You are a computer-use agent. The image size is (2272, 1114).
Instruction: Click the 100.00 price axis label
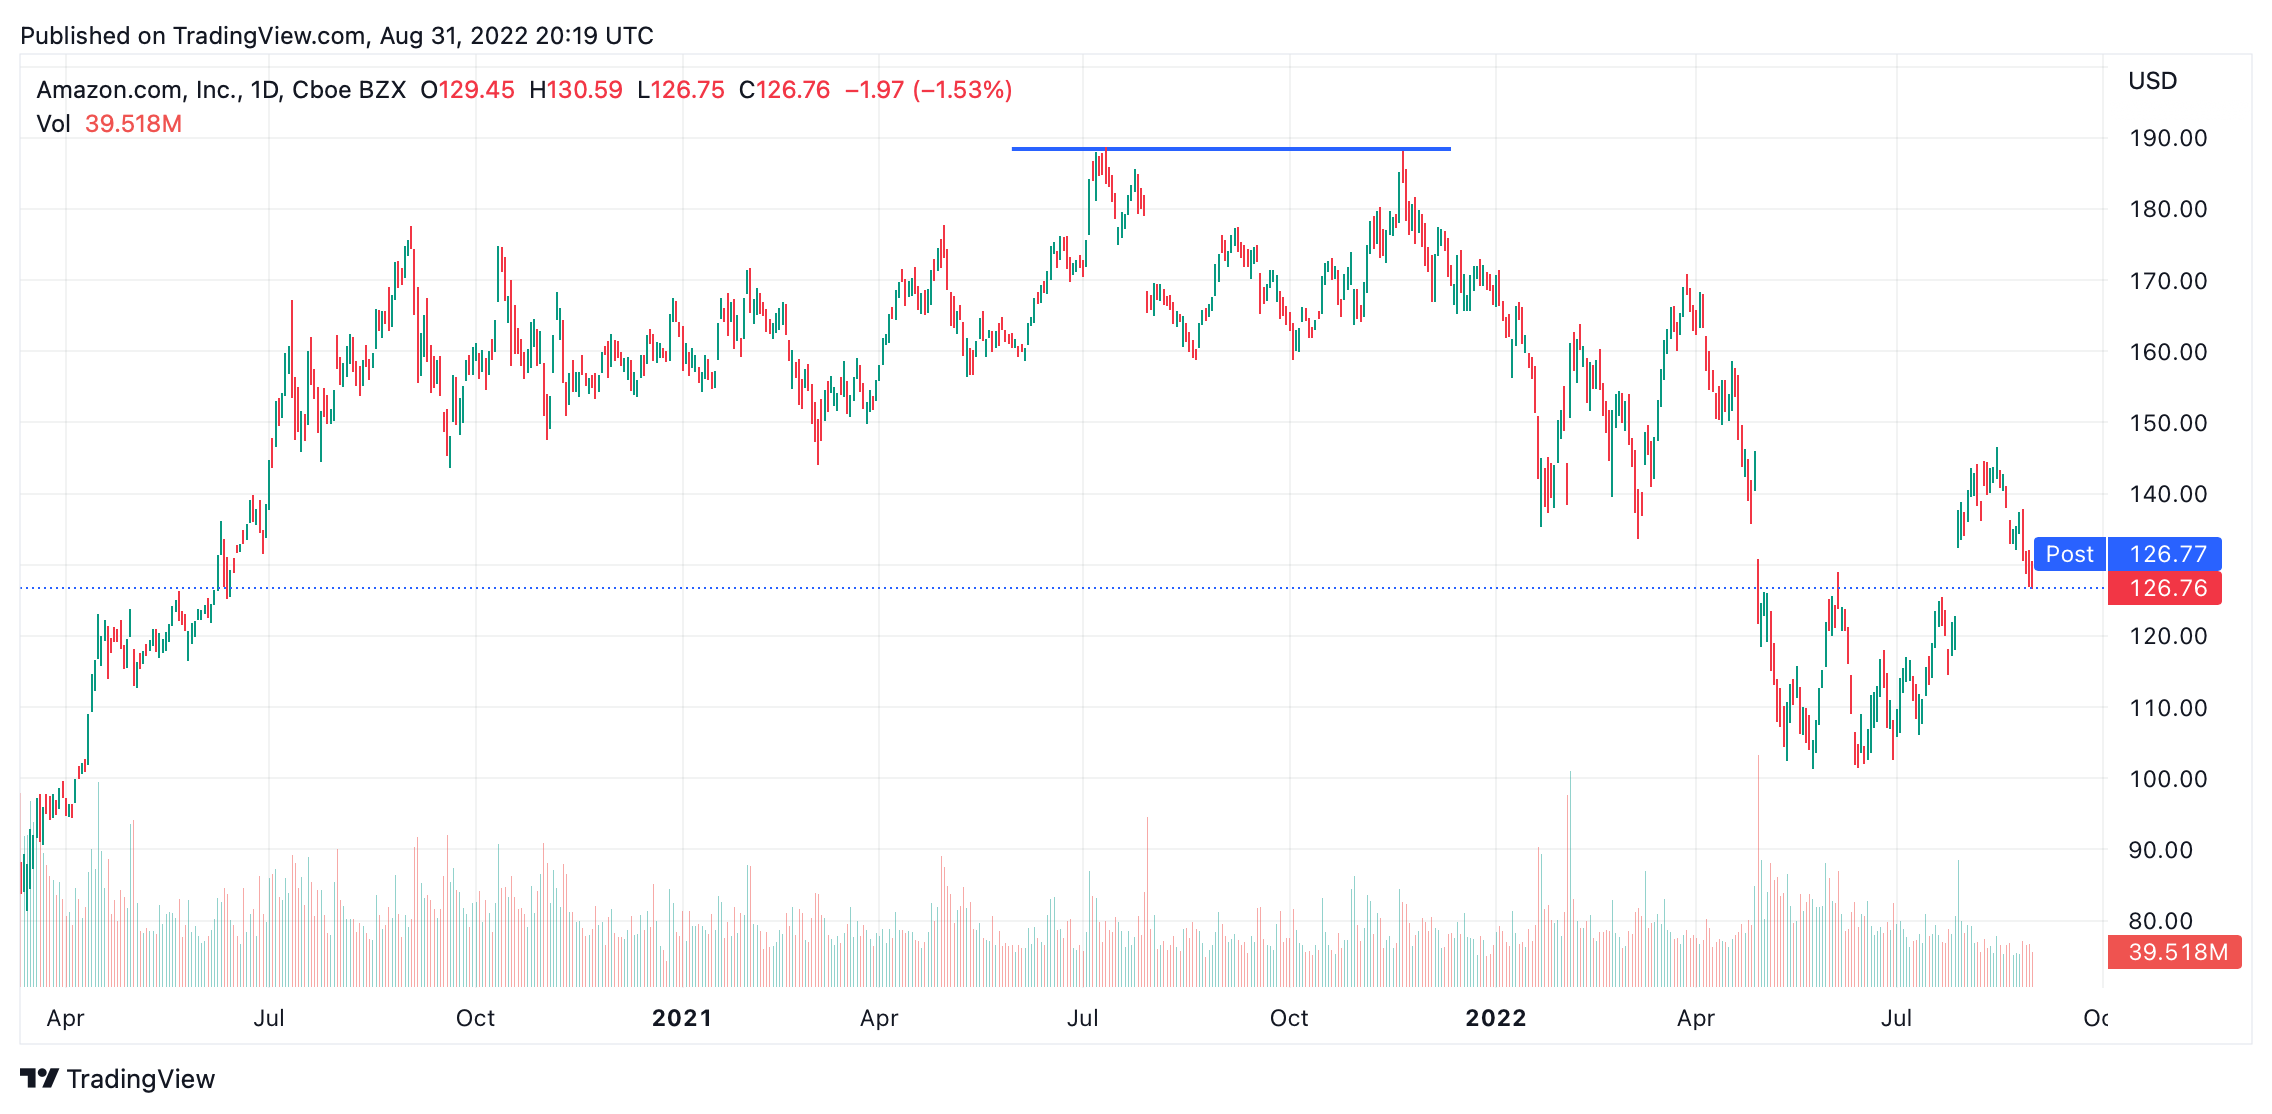coord(2168,779)
